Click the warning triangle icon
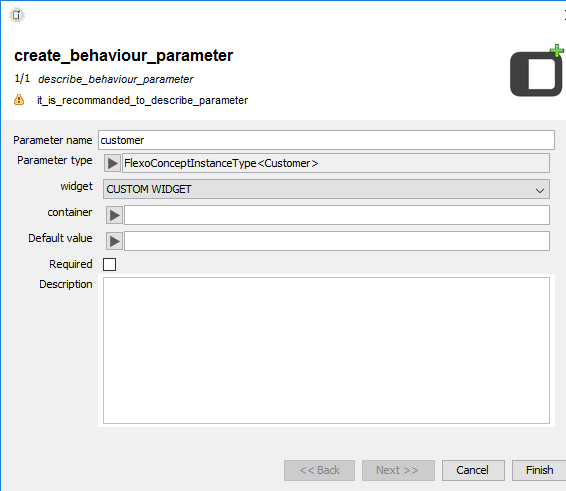 pos(19,100)
